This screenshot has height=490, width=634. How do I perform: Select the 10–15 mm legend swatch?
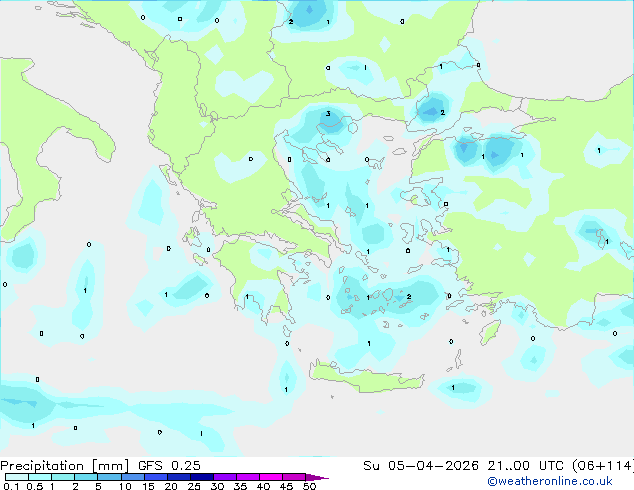[x=133, y=477]
